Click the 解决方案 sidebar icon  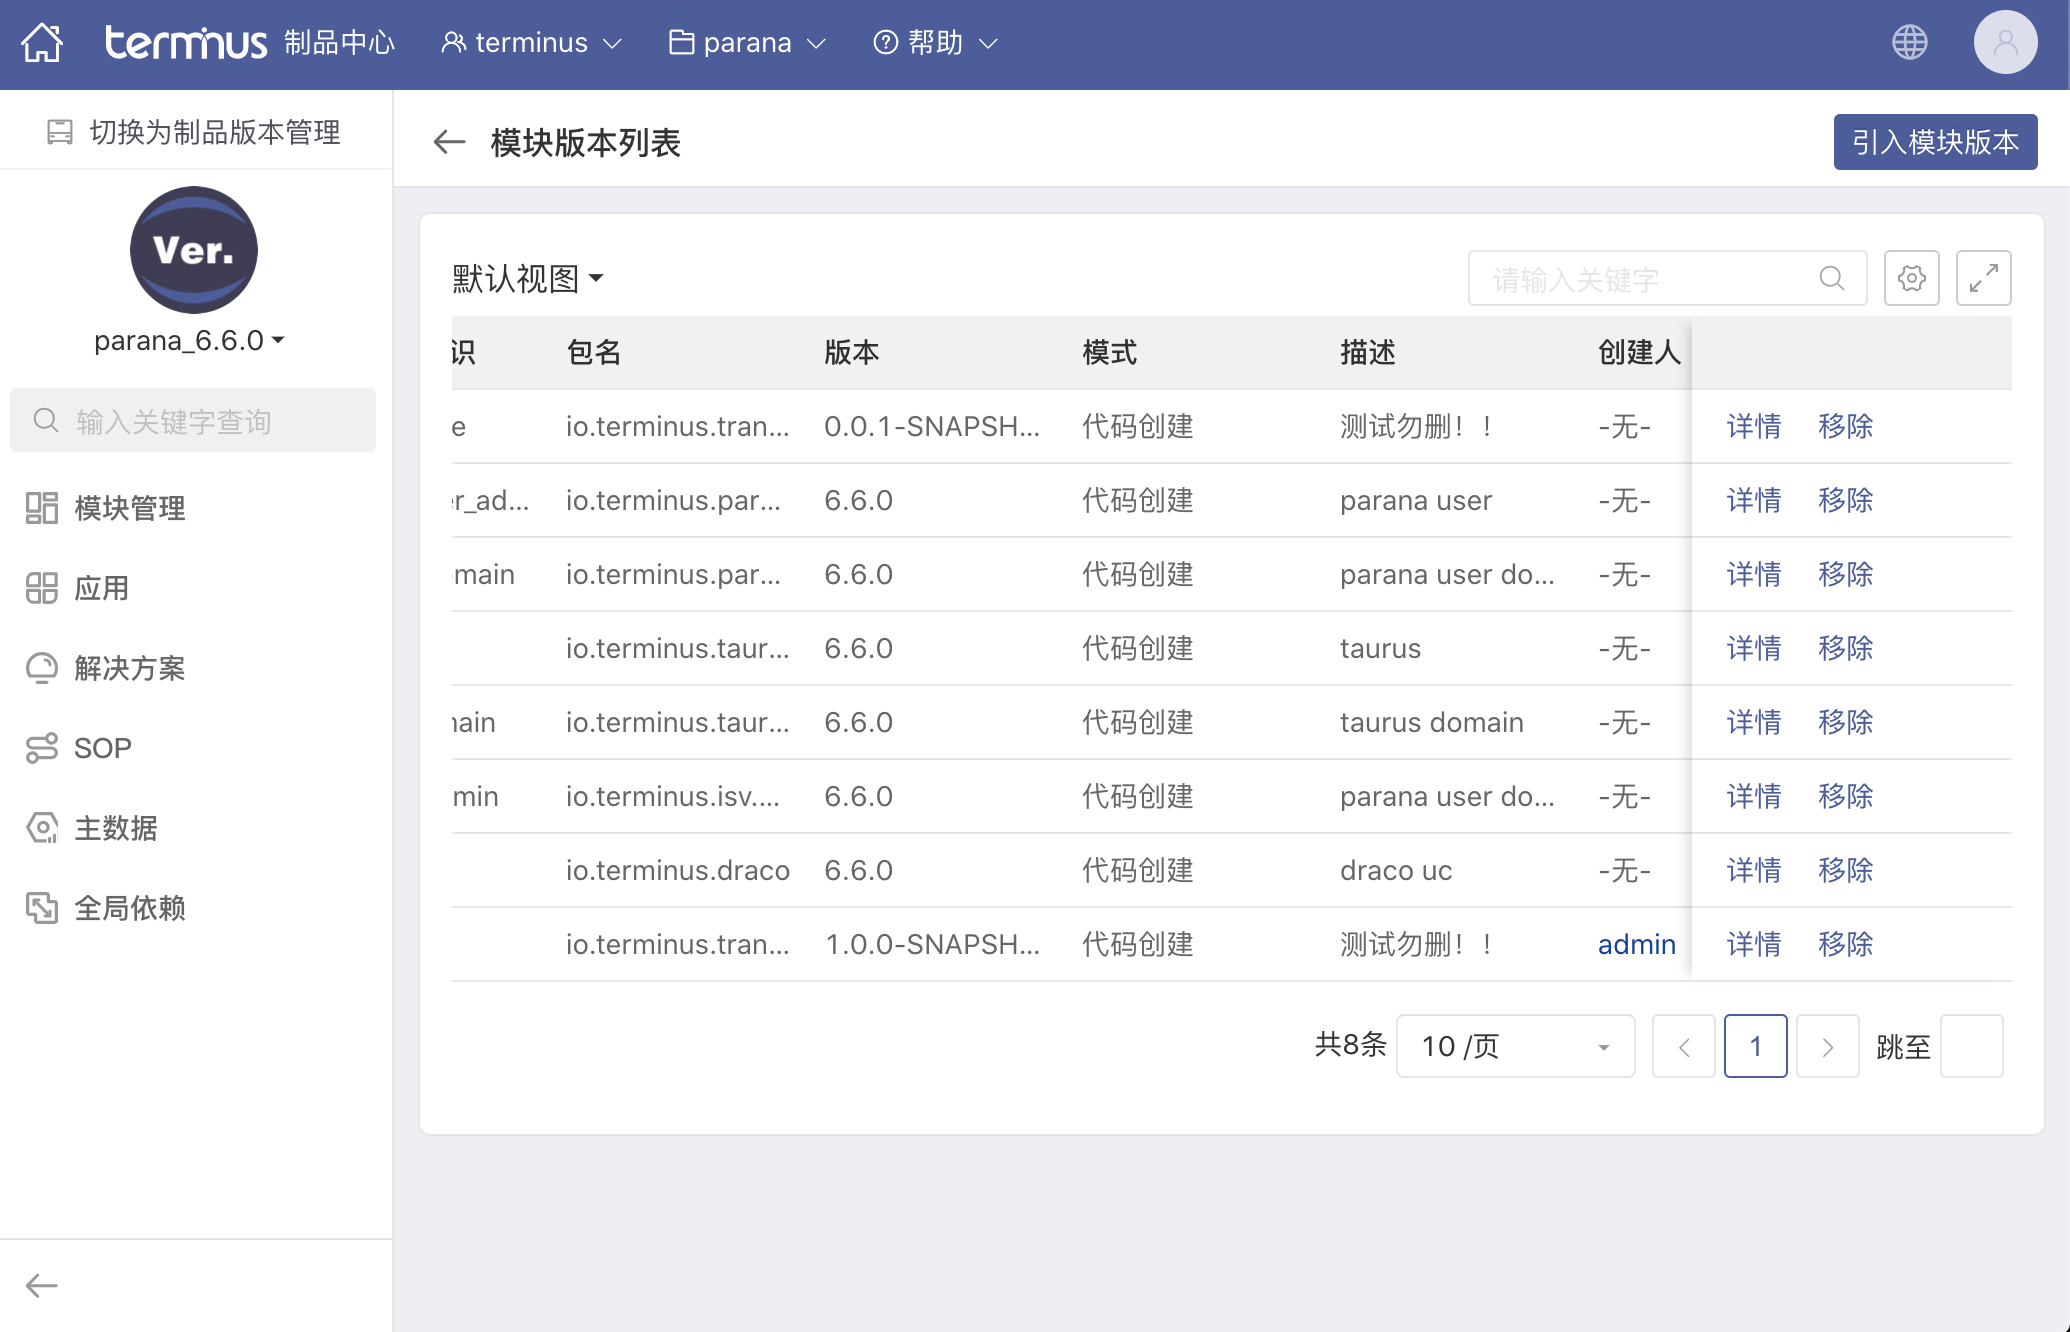[41, 668]
